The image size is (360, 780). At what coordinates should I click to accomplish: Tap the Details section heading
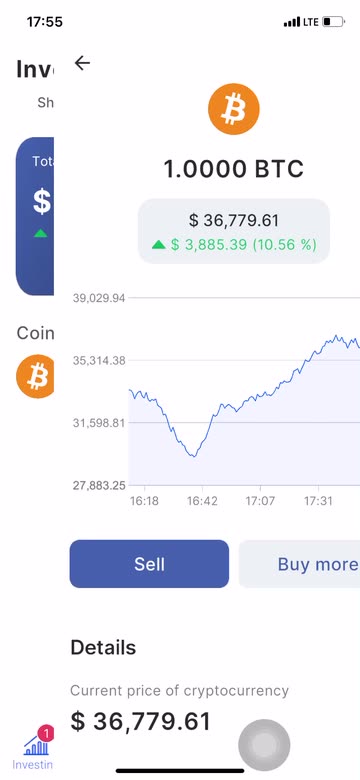pyautogui.click(x=103, y=647)
